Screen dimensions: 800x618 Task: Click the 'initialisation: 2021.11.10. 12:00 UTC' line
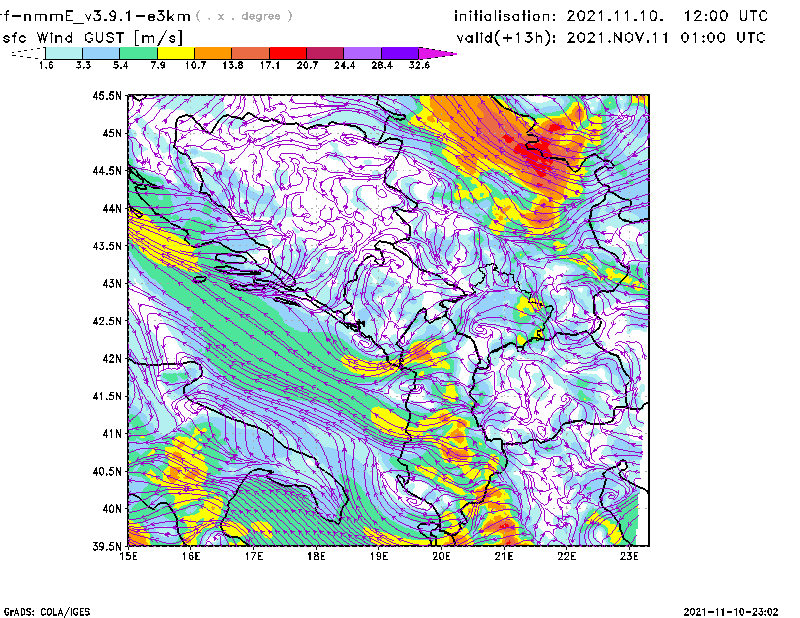pyautogui.click(x=611, y=16)
